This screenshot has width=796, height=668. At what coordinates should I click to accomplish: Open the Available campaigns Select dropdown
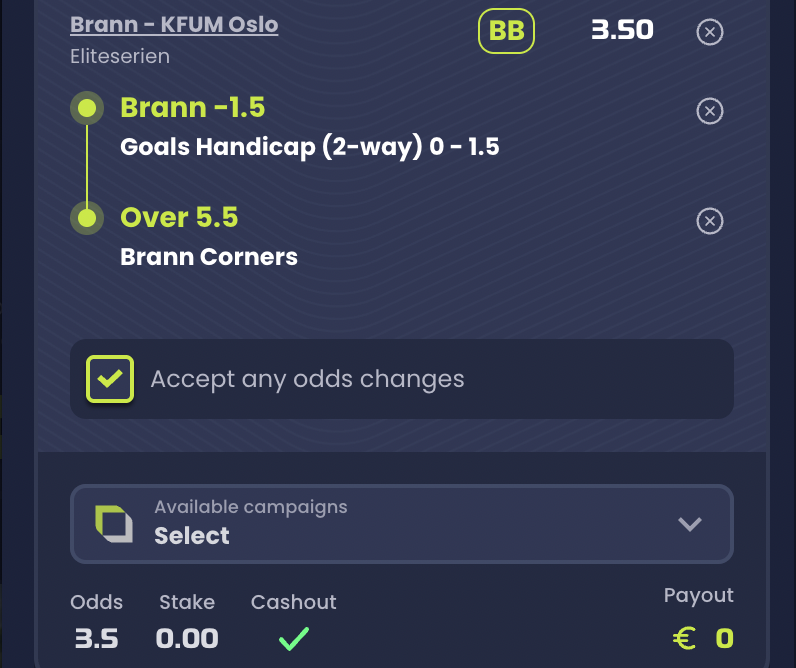tap(402, 524)
